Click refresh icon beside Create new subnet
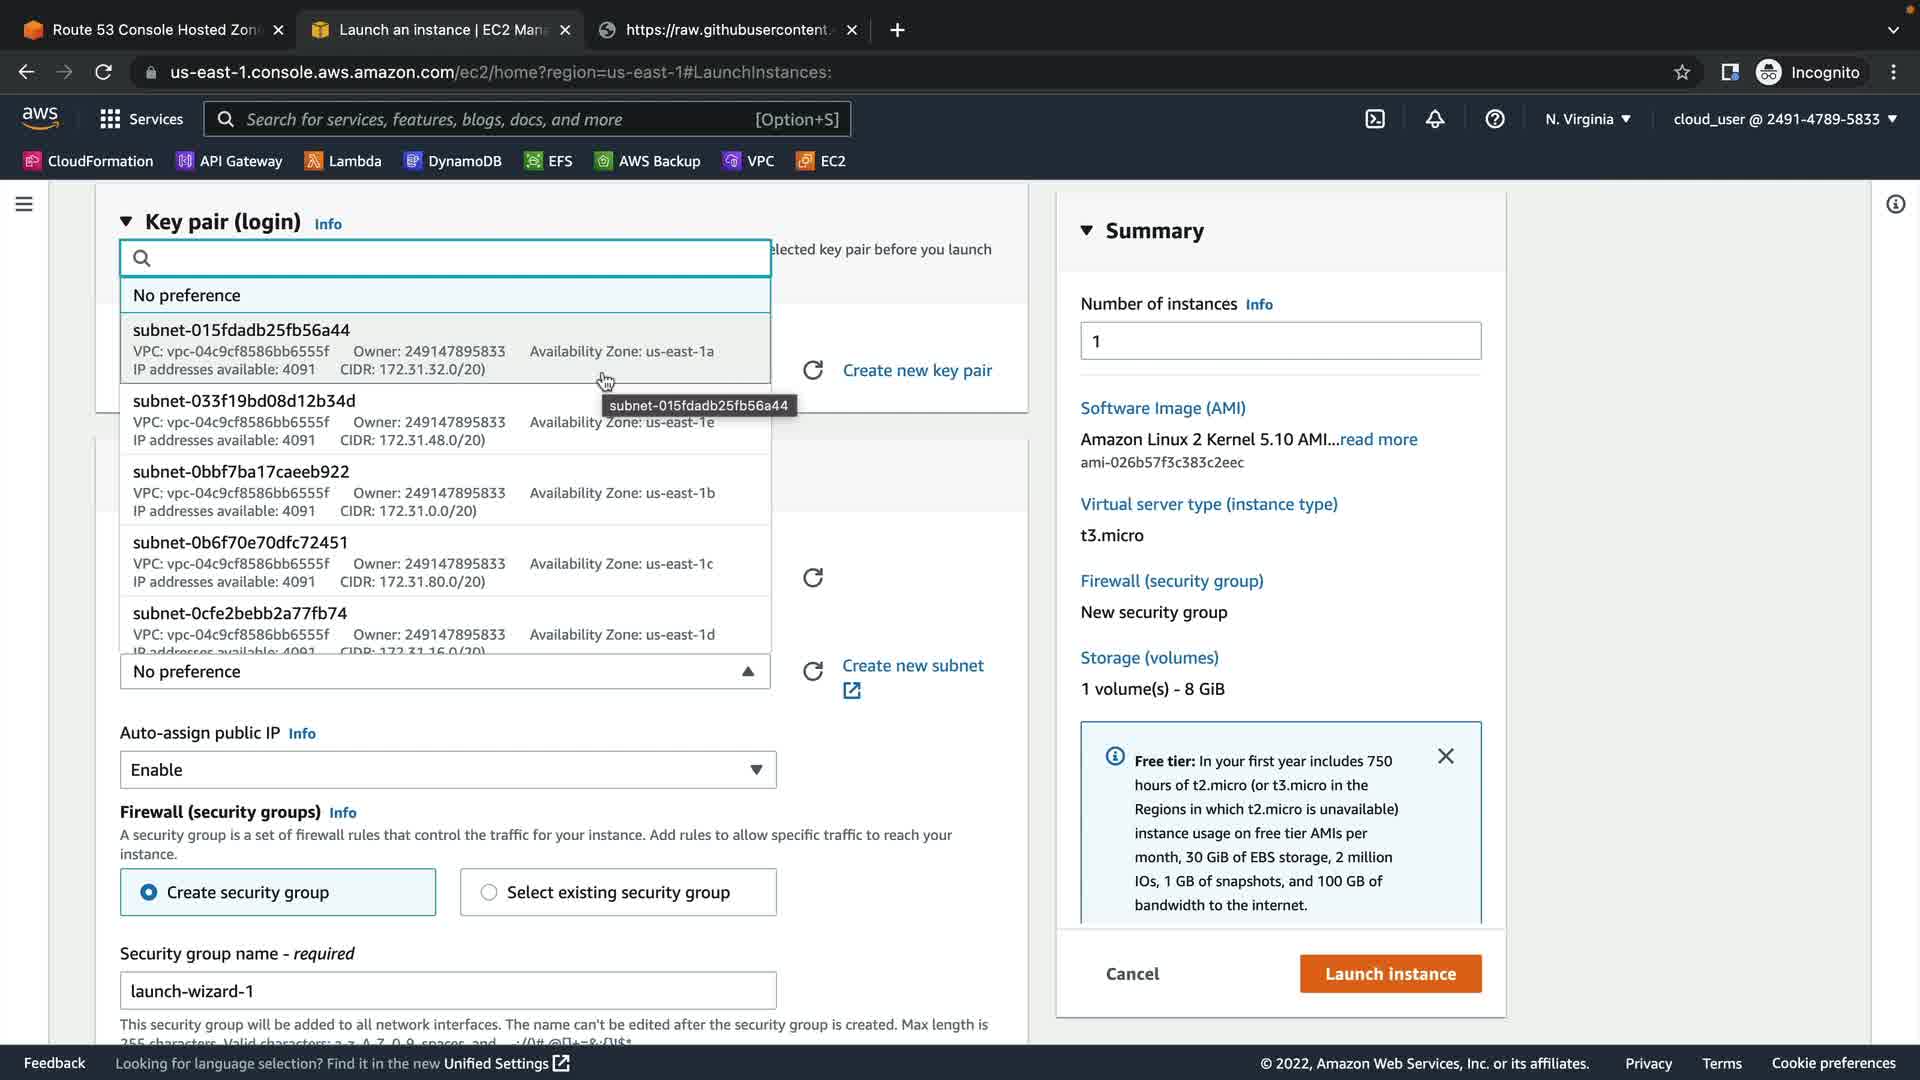Screen dimensions: 1920x1080 coord(813,671)
